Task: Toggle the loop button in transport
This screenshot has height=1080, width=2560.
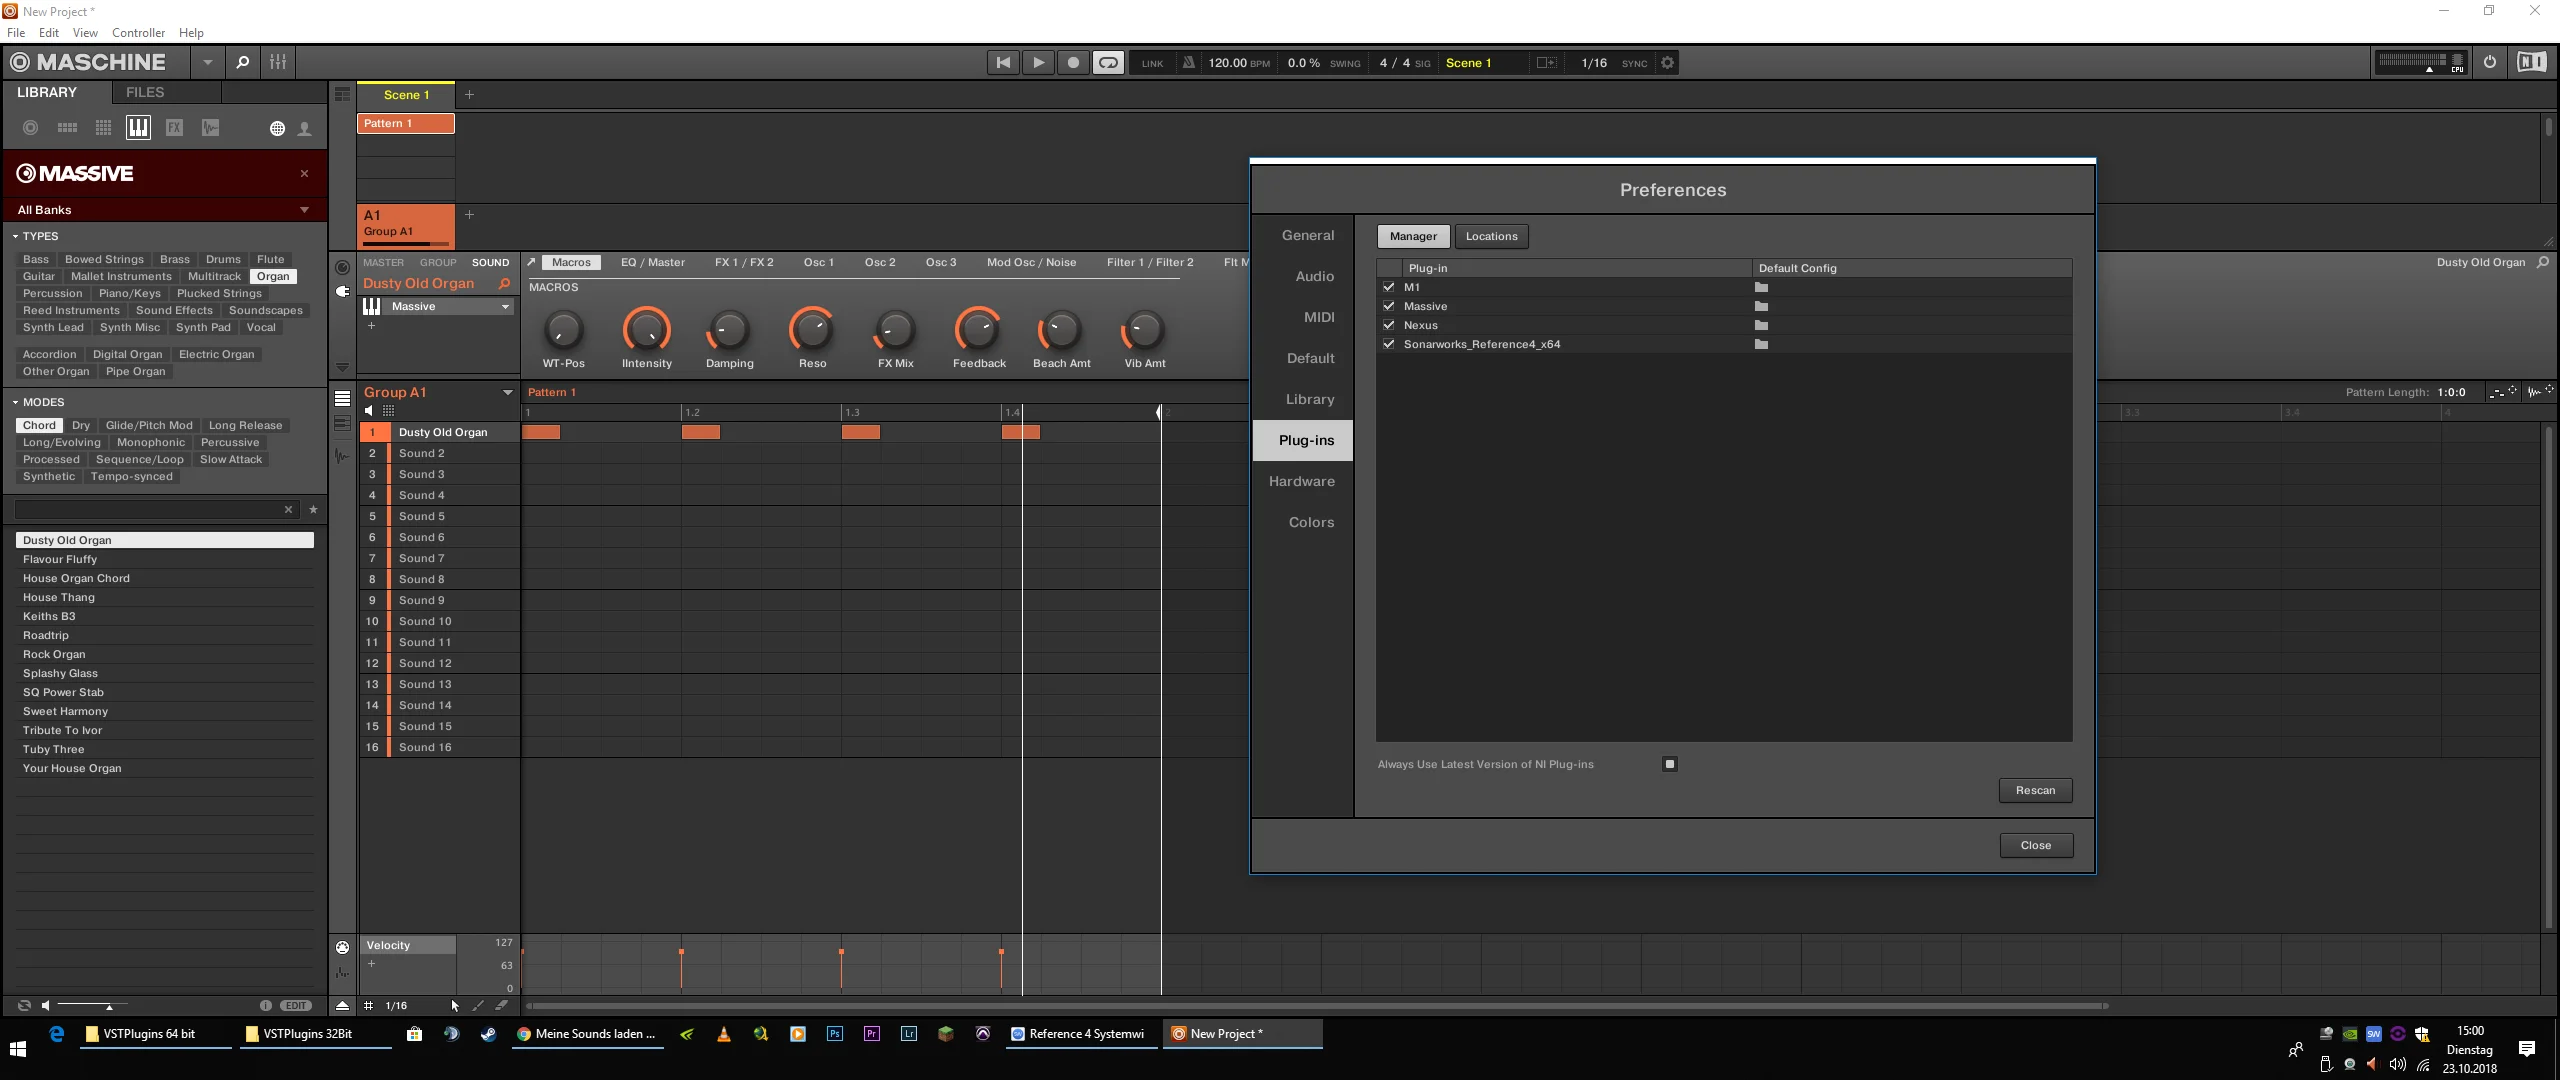Action: click(1108, 63)
